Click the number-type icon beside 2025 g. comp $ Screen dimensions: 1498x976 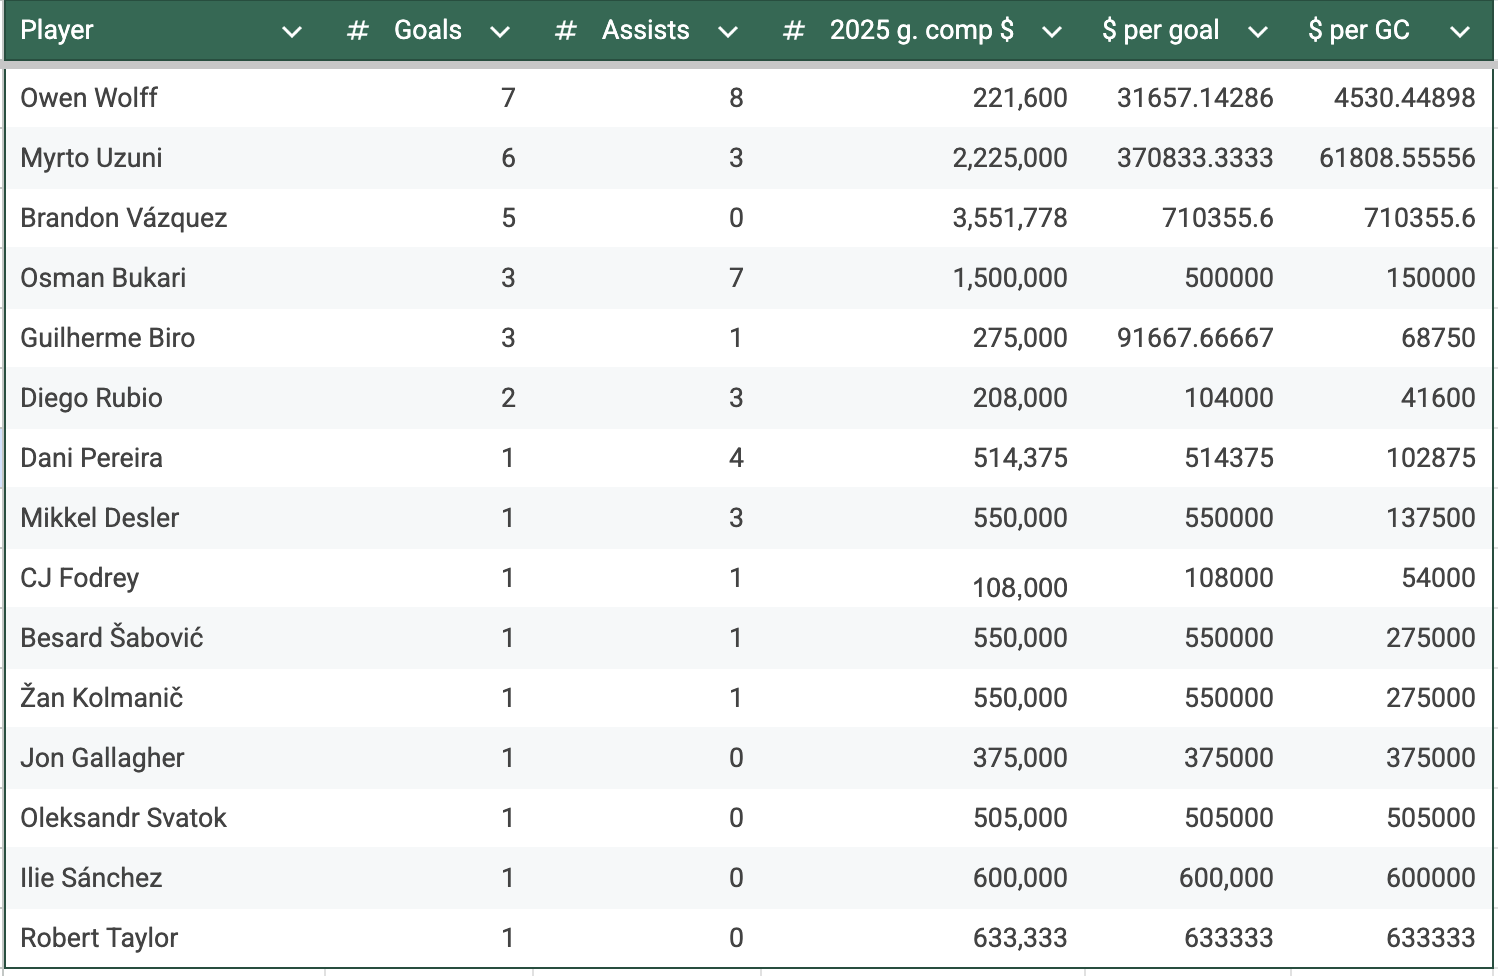tap(793, 31)
